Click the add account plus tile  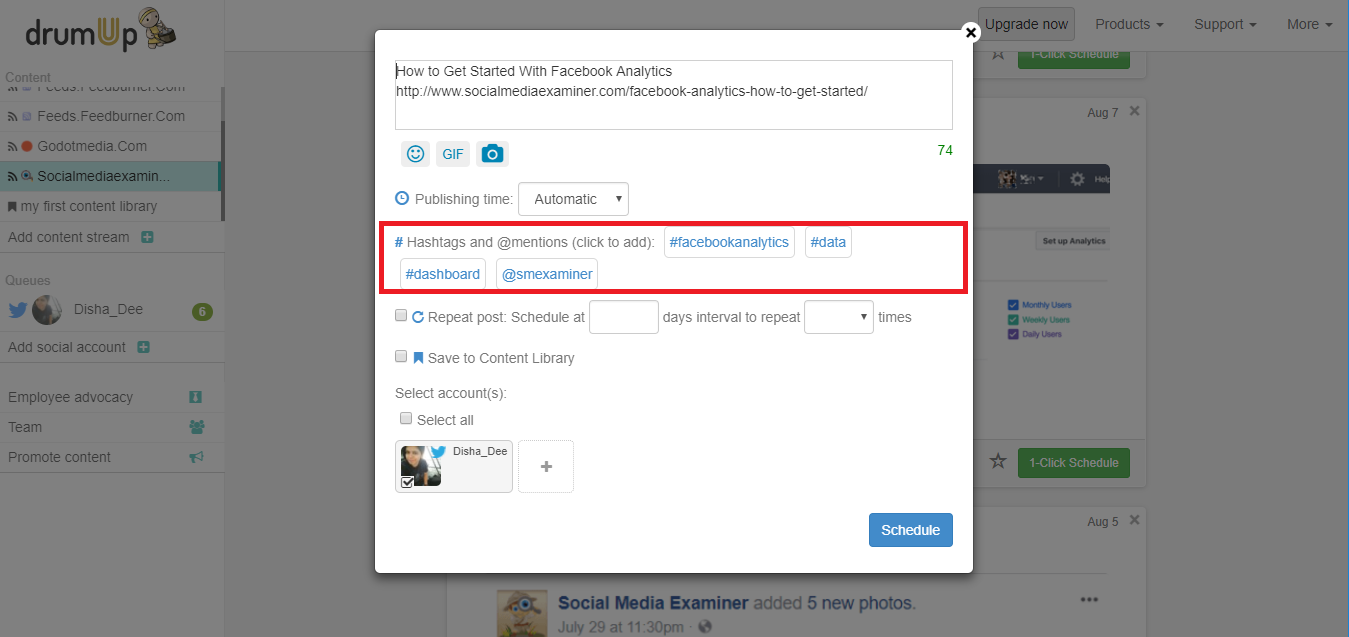point(546,467)
